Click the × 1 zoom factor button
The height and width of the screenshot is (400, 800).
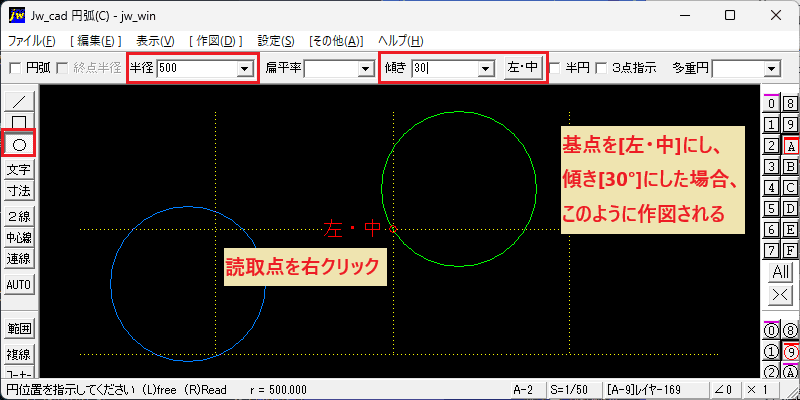(761, 389)
